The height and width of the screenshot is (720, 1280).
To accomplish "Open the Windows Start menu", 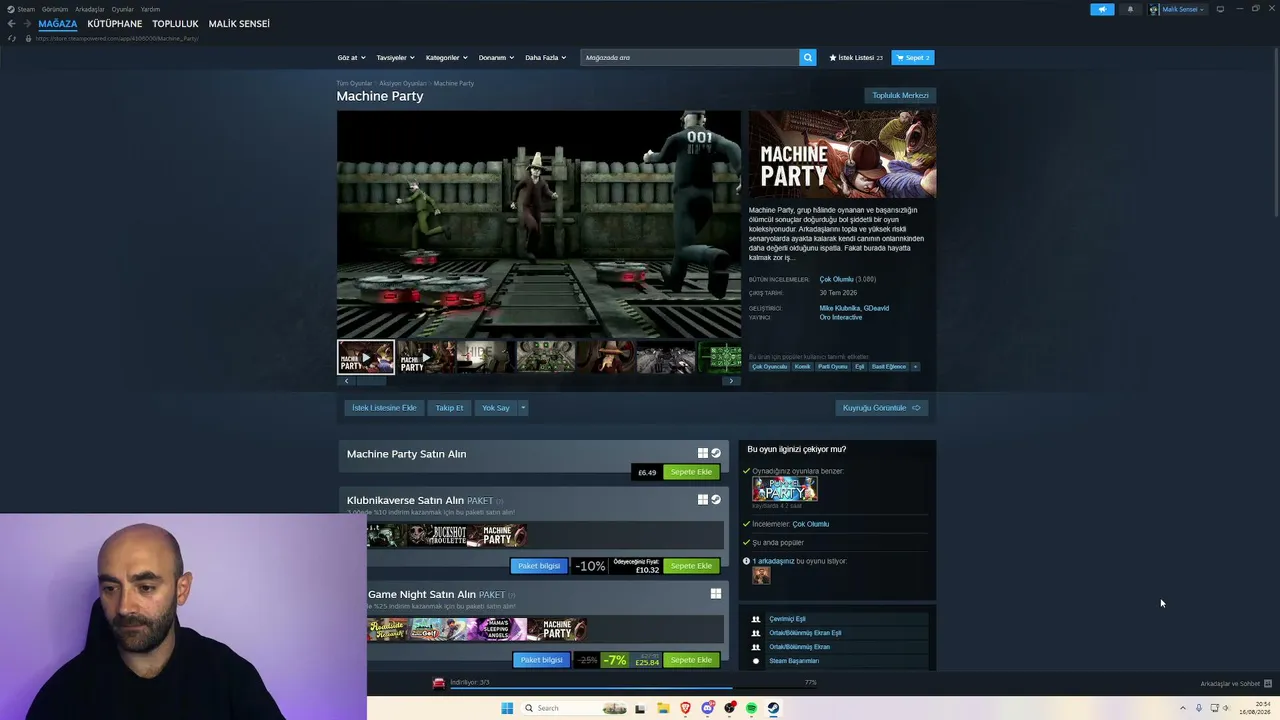I will tap(507, 708).
